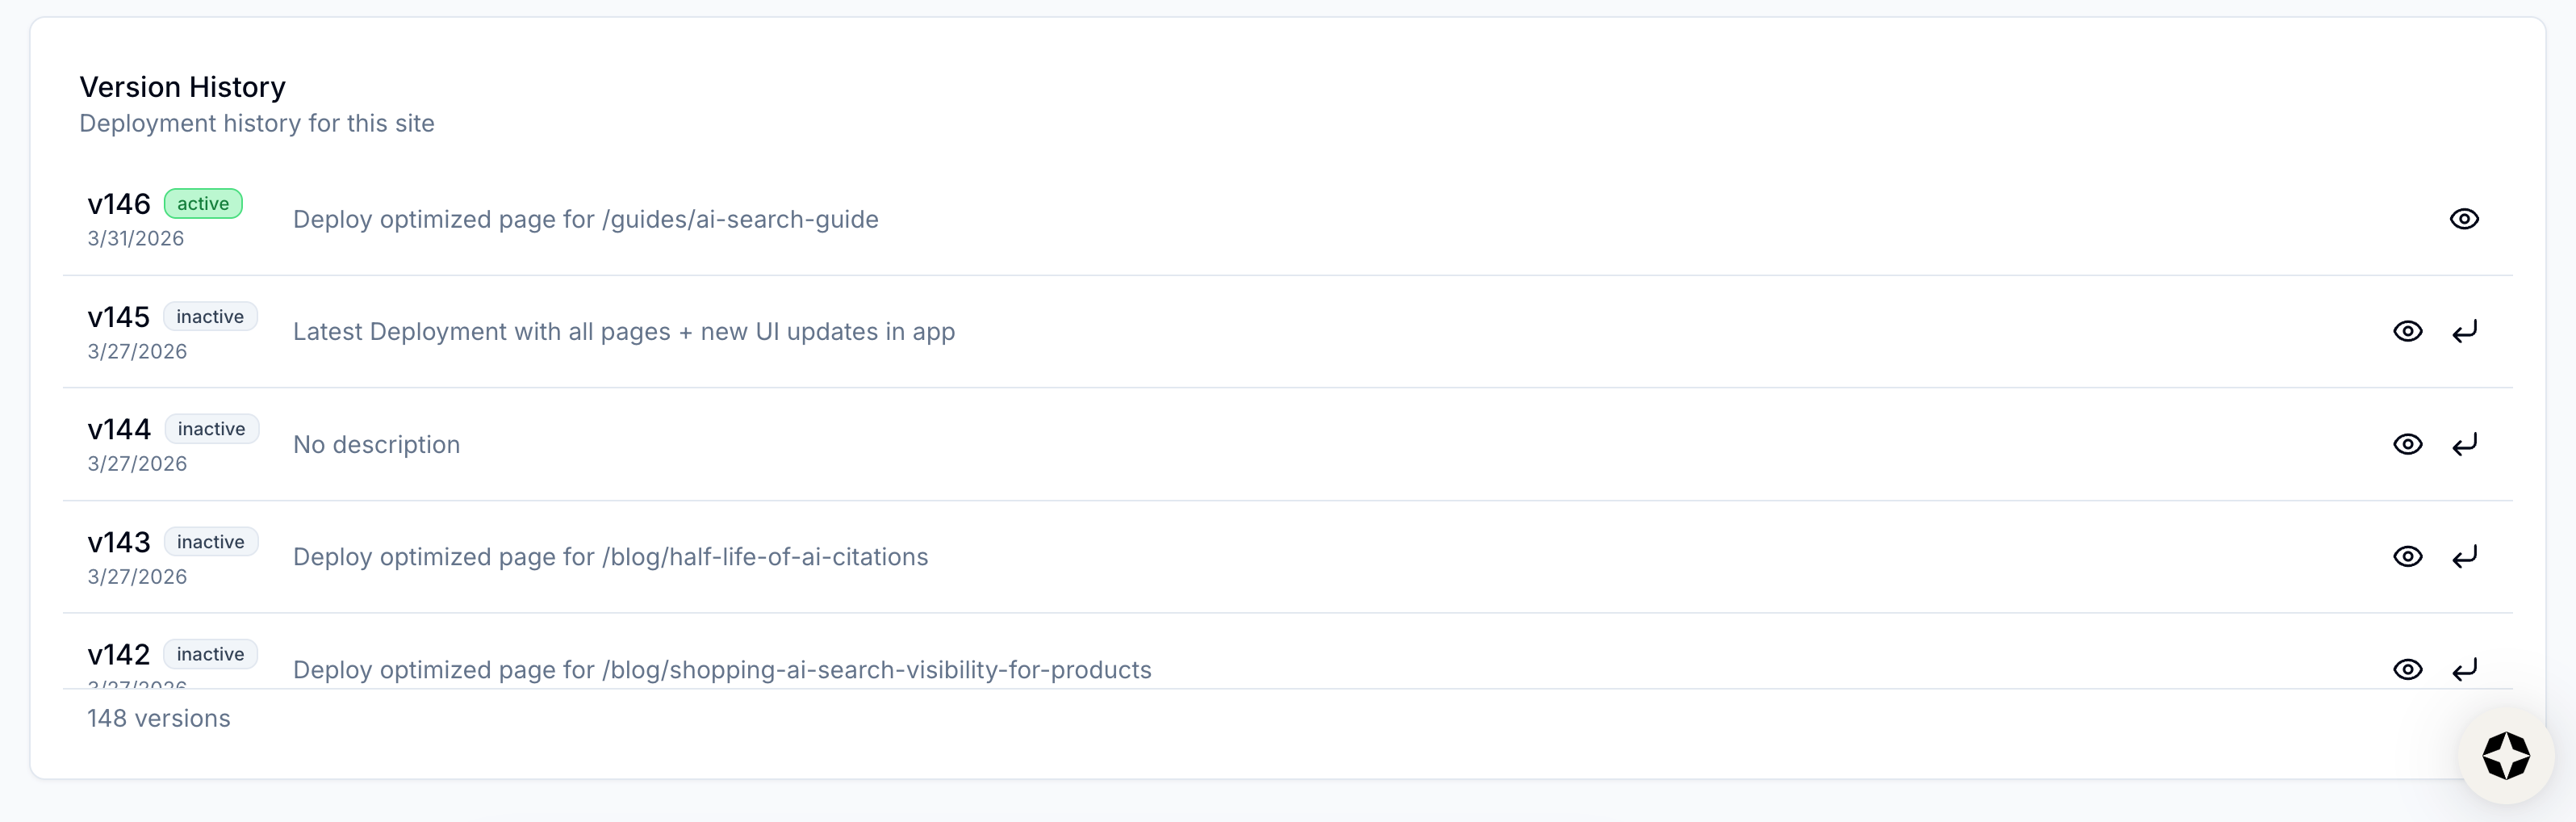This screenshot has width=2576, height=822.
Task: Click the green active badge on v146
Action: (x=203, y=204)
